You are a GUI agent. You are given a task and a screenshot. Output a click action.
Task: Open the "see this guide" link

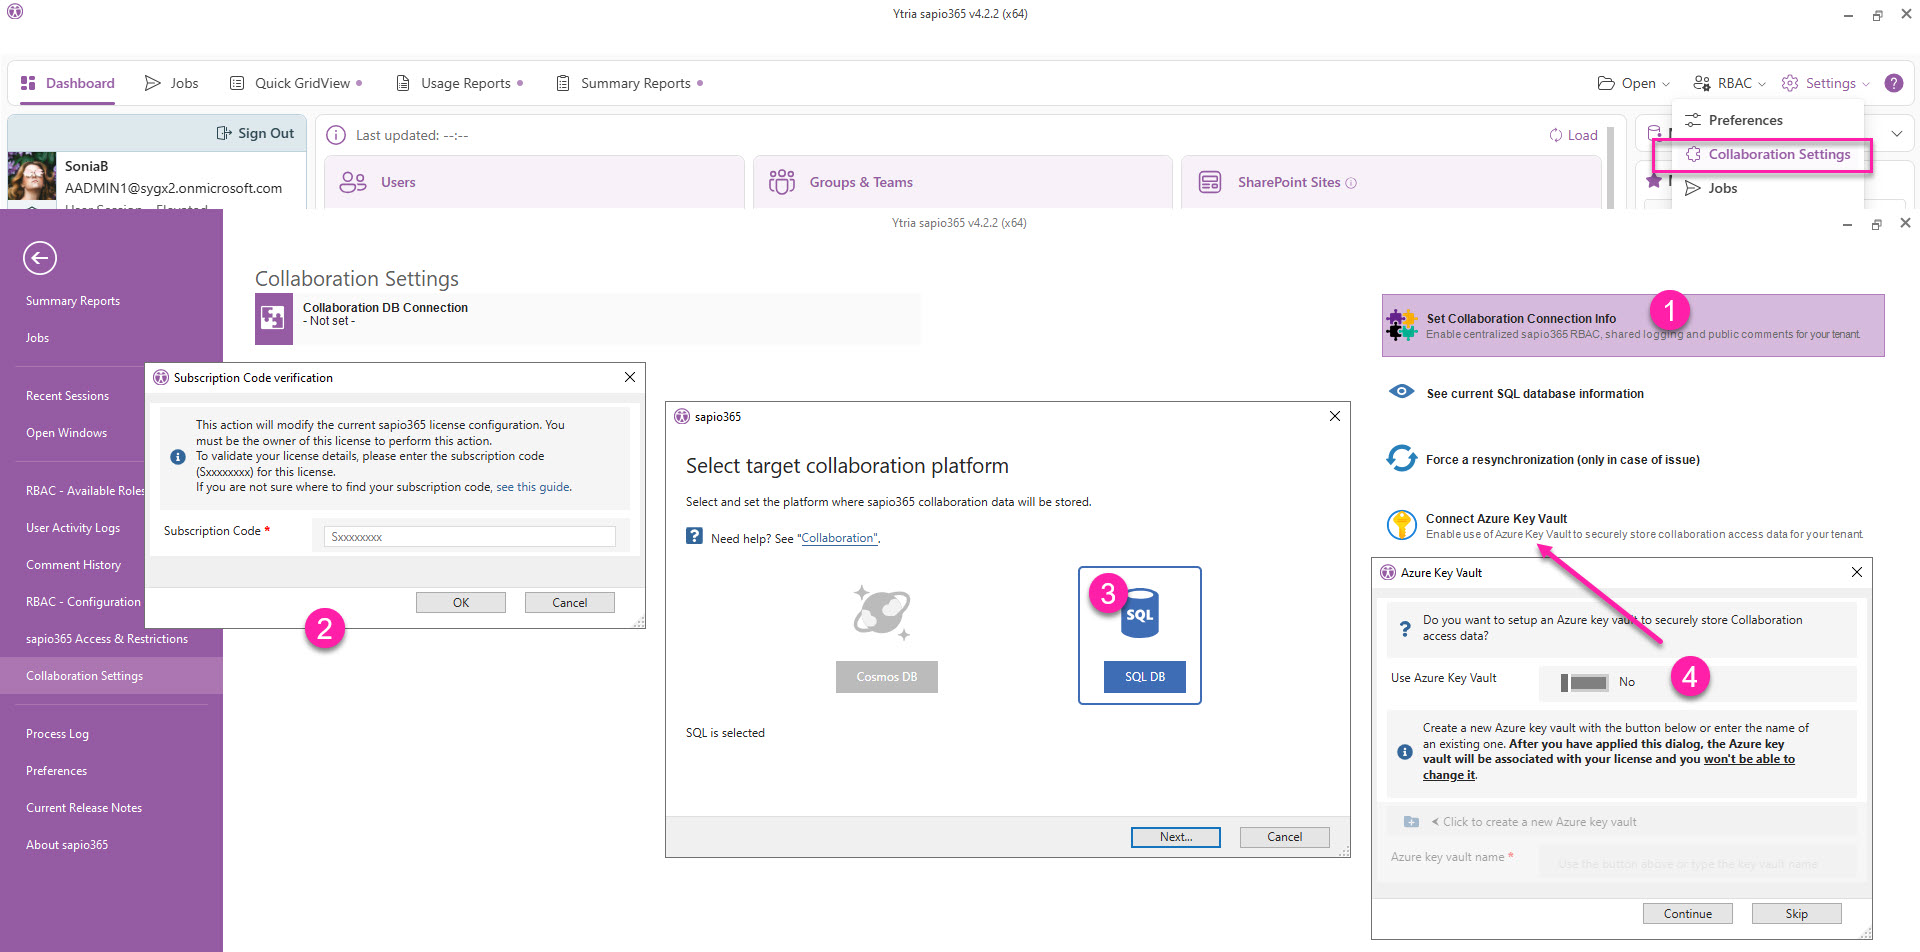533,487
